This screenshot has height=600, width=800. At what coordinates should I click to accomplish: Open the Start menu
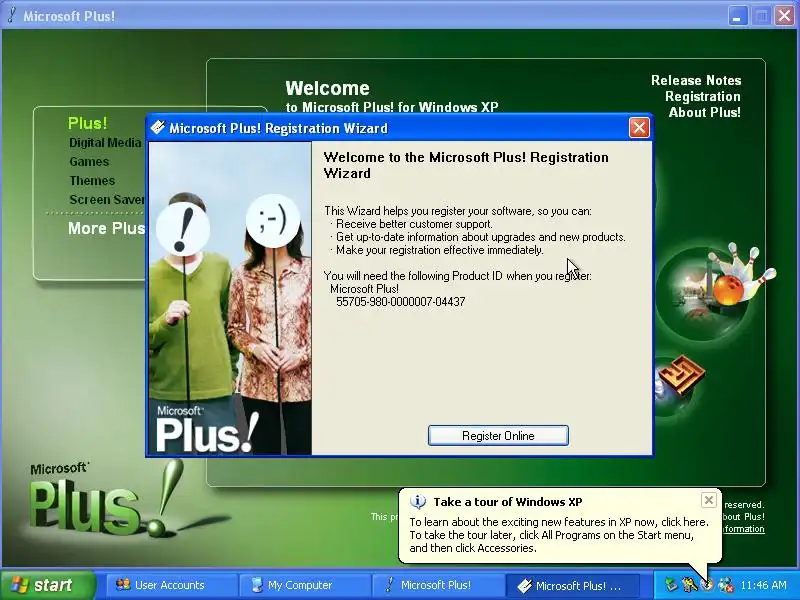pos(48,585)
